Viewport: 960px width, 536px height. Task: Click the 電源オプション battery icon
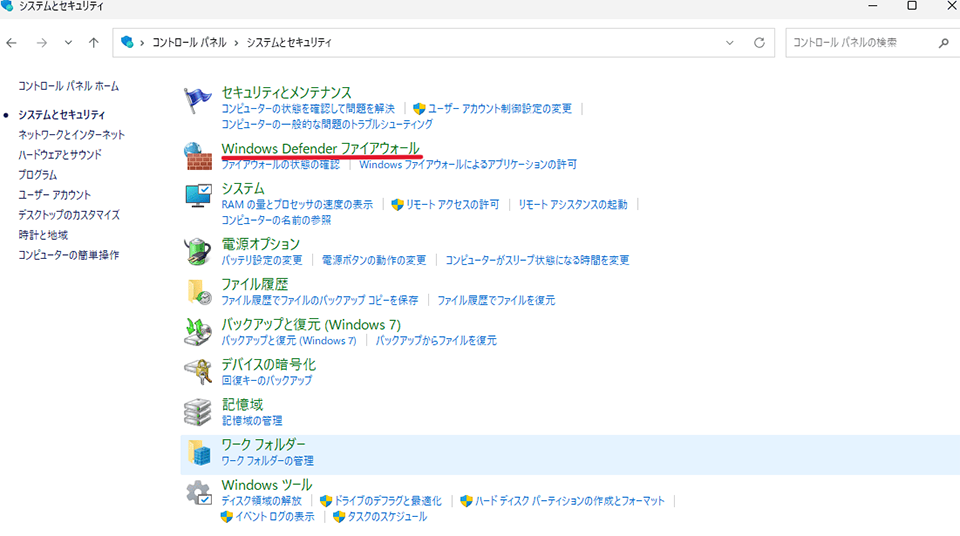pos(197,251)
